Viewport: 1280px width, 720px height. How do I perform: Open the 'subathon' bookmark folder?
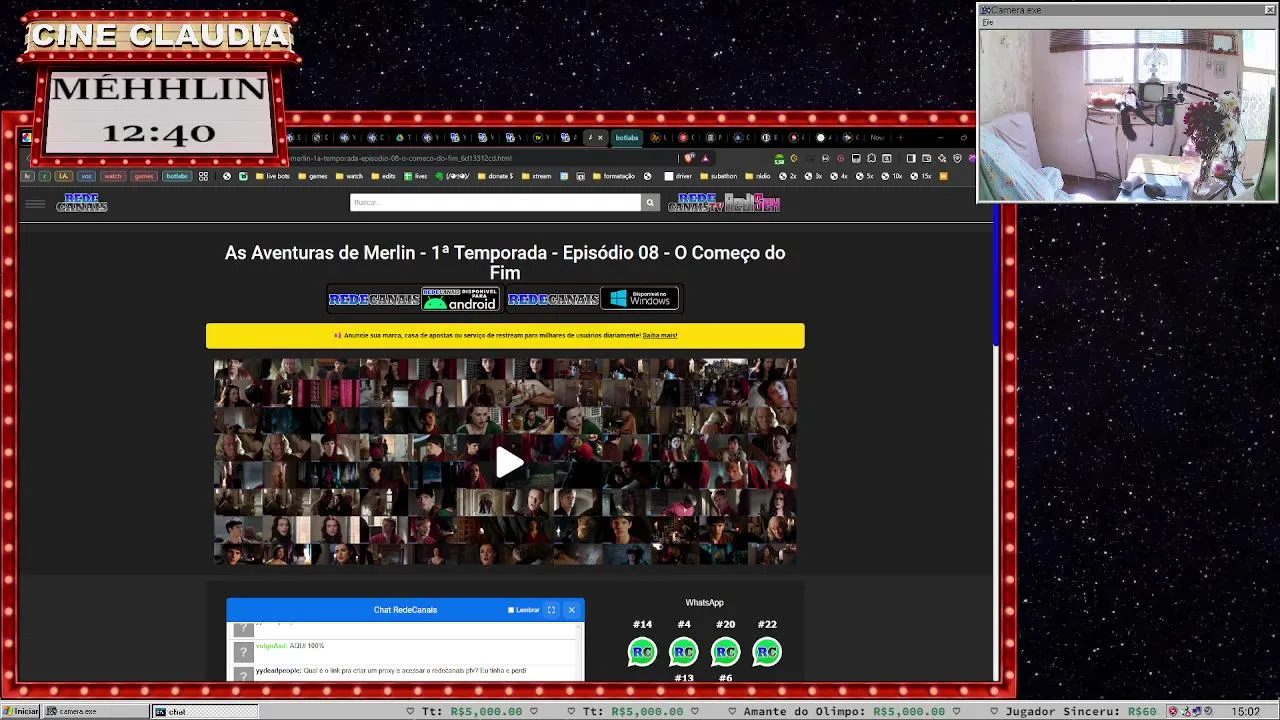coord(718,176)
